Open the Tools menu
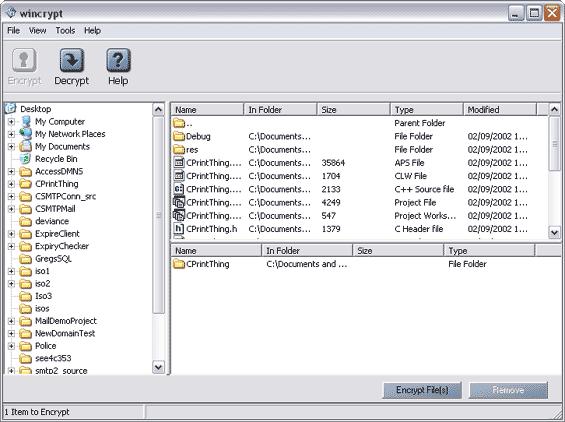 pos(65,31)
